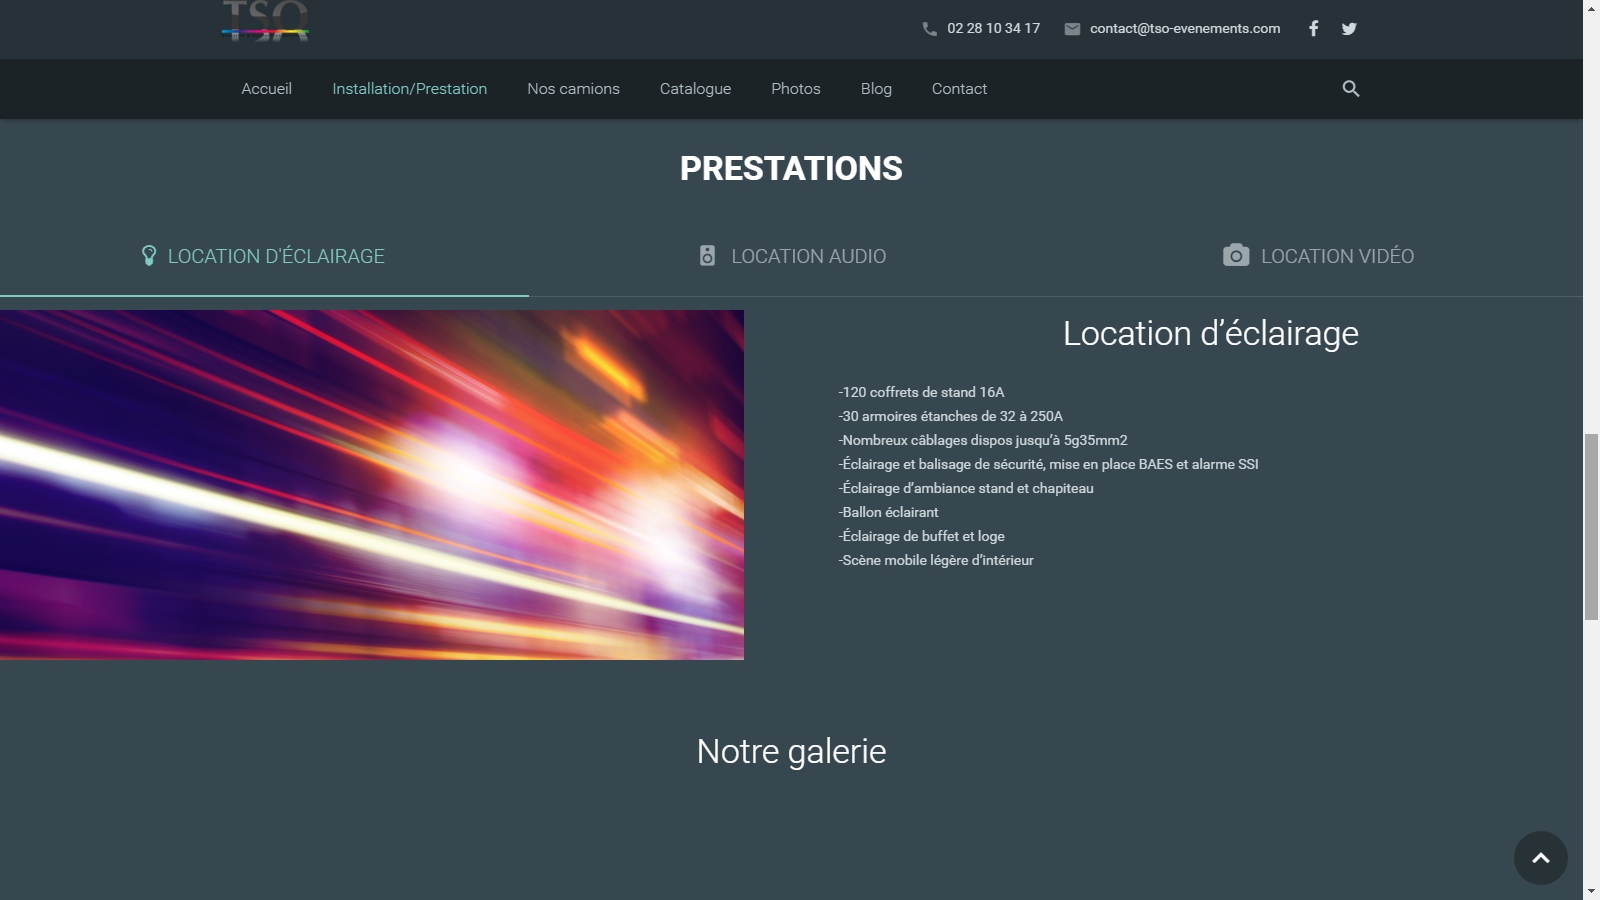Click the vertical scrollbar thumb
The image size is (1600, 900).
[x=1591, y=527]
